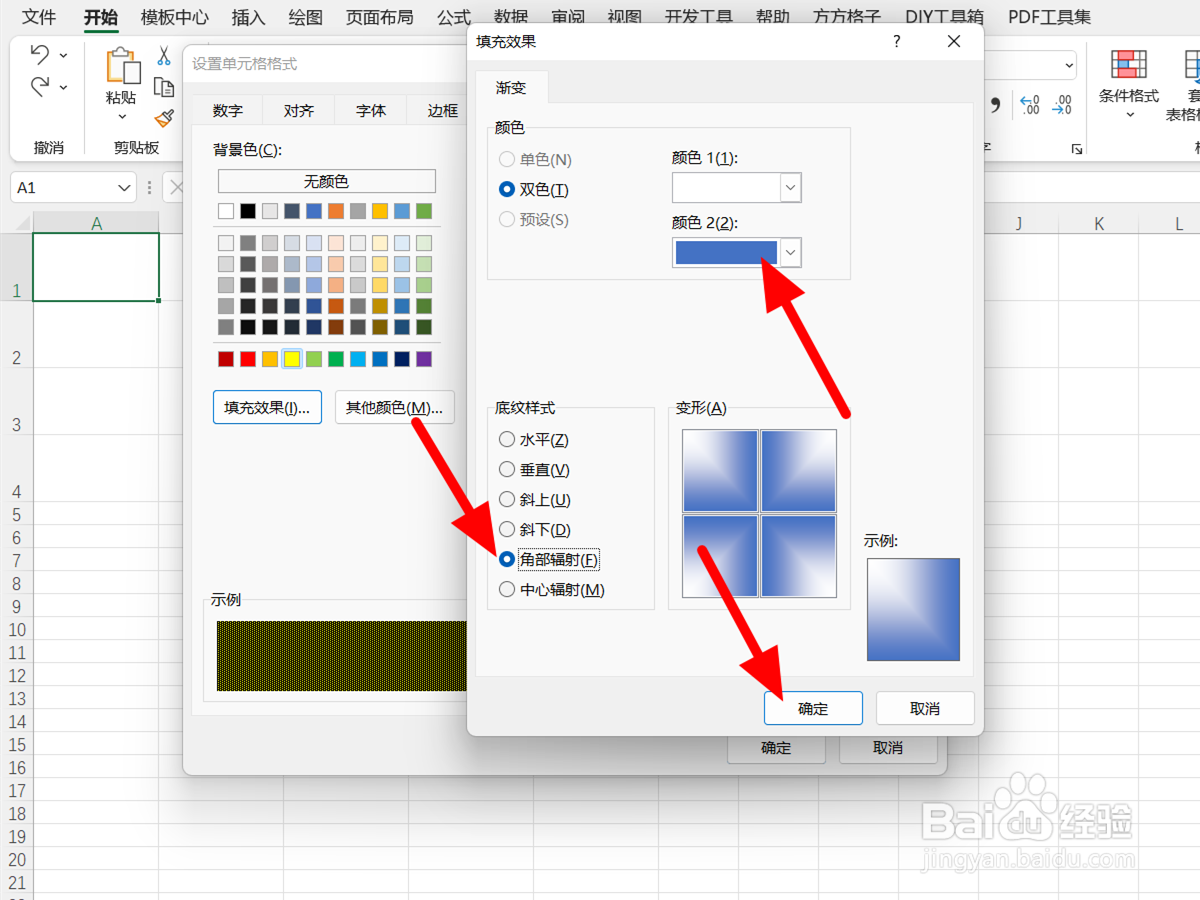Select the 角部辐射 from corner style

coord(507,560)
